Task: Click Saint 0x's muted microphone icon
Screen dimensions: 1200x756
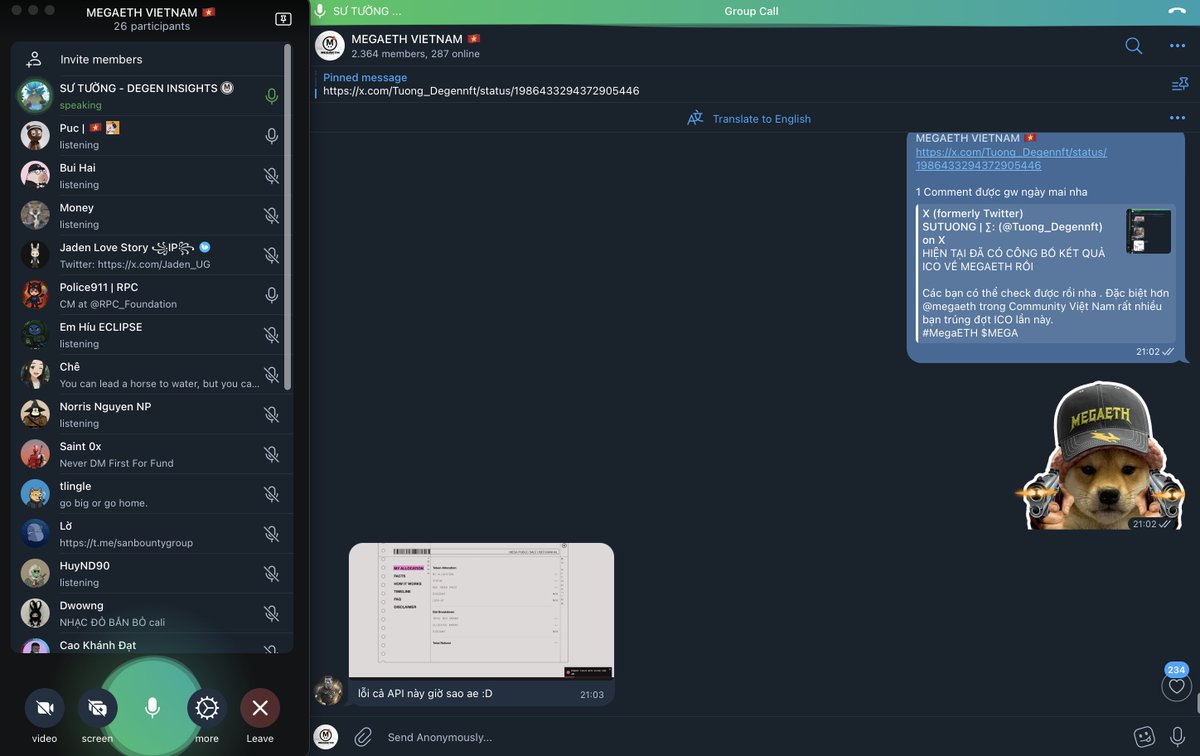Action: [x=271, y=454]
